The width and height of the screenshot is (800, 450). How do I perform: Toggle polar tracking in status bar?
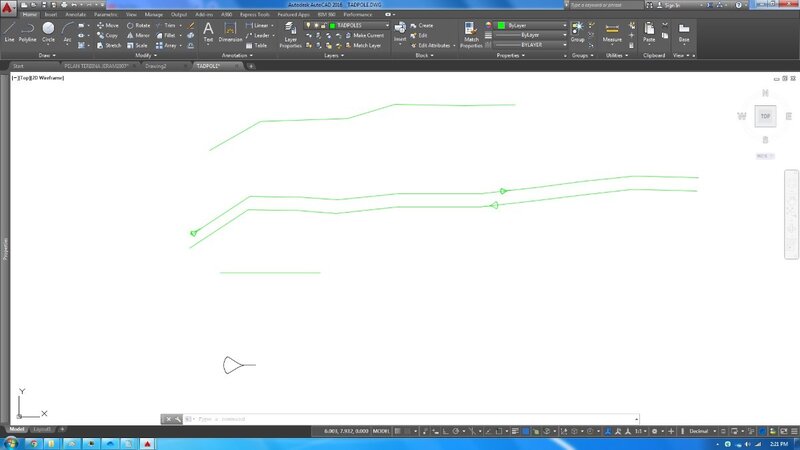click(x=456, y=431)
